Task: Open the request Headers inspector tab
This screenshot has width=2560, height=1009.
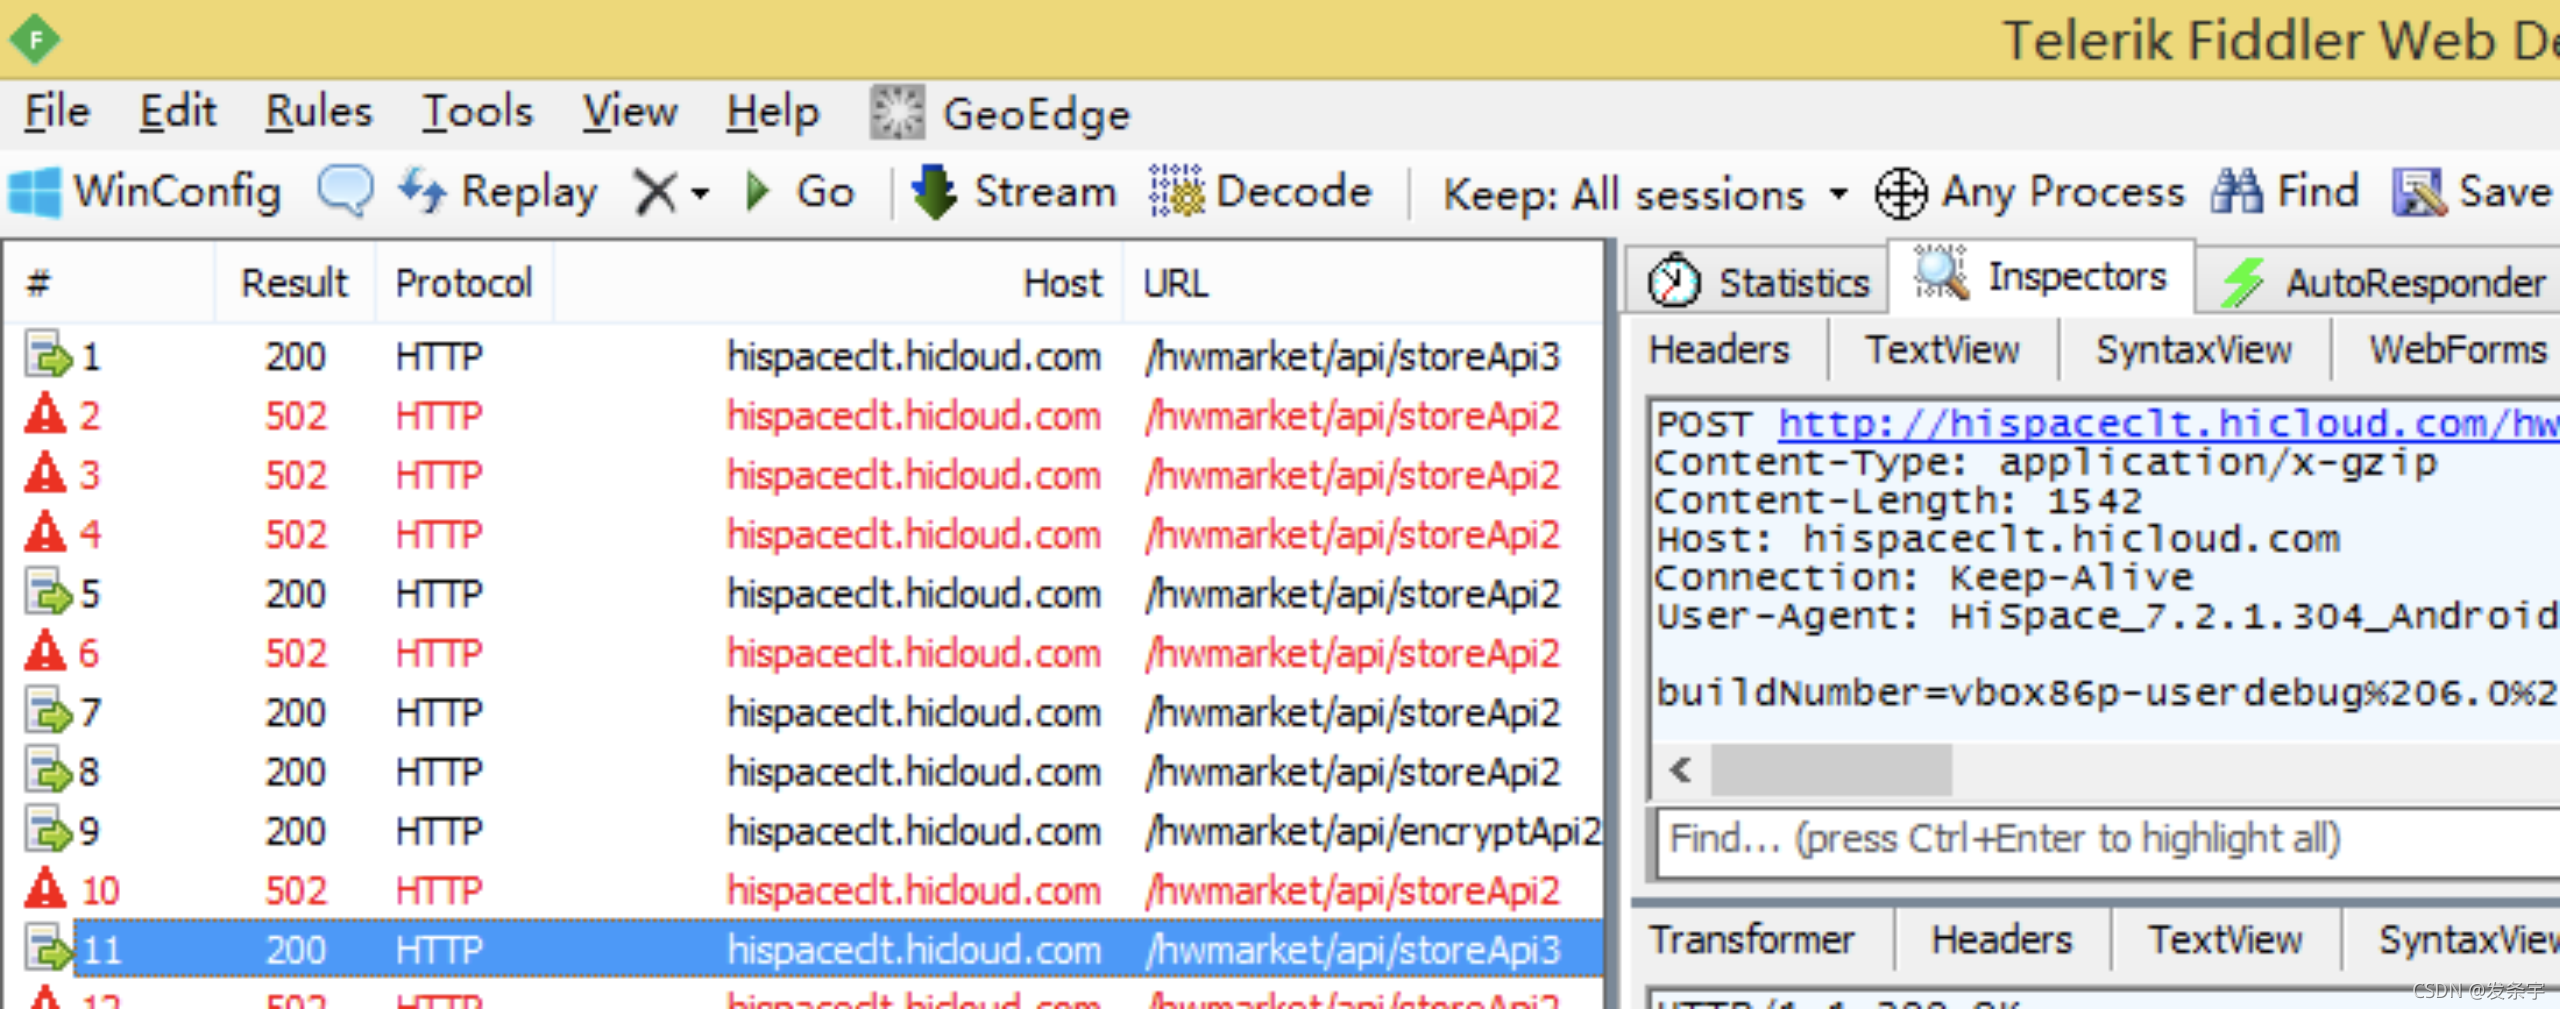Action: 1719,350
